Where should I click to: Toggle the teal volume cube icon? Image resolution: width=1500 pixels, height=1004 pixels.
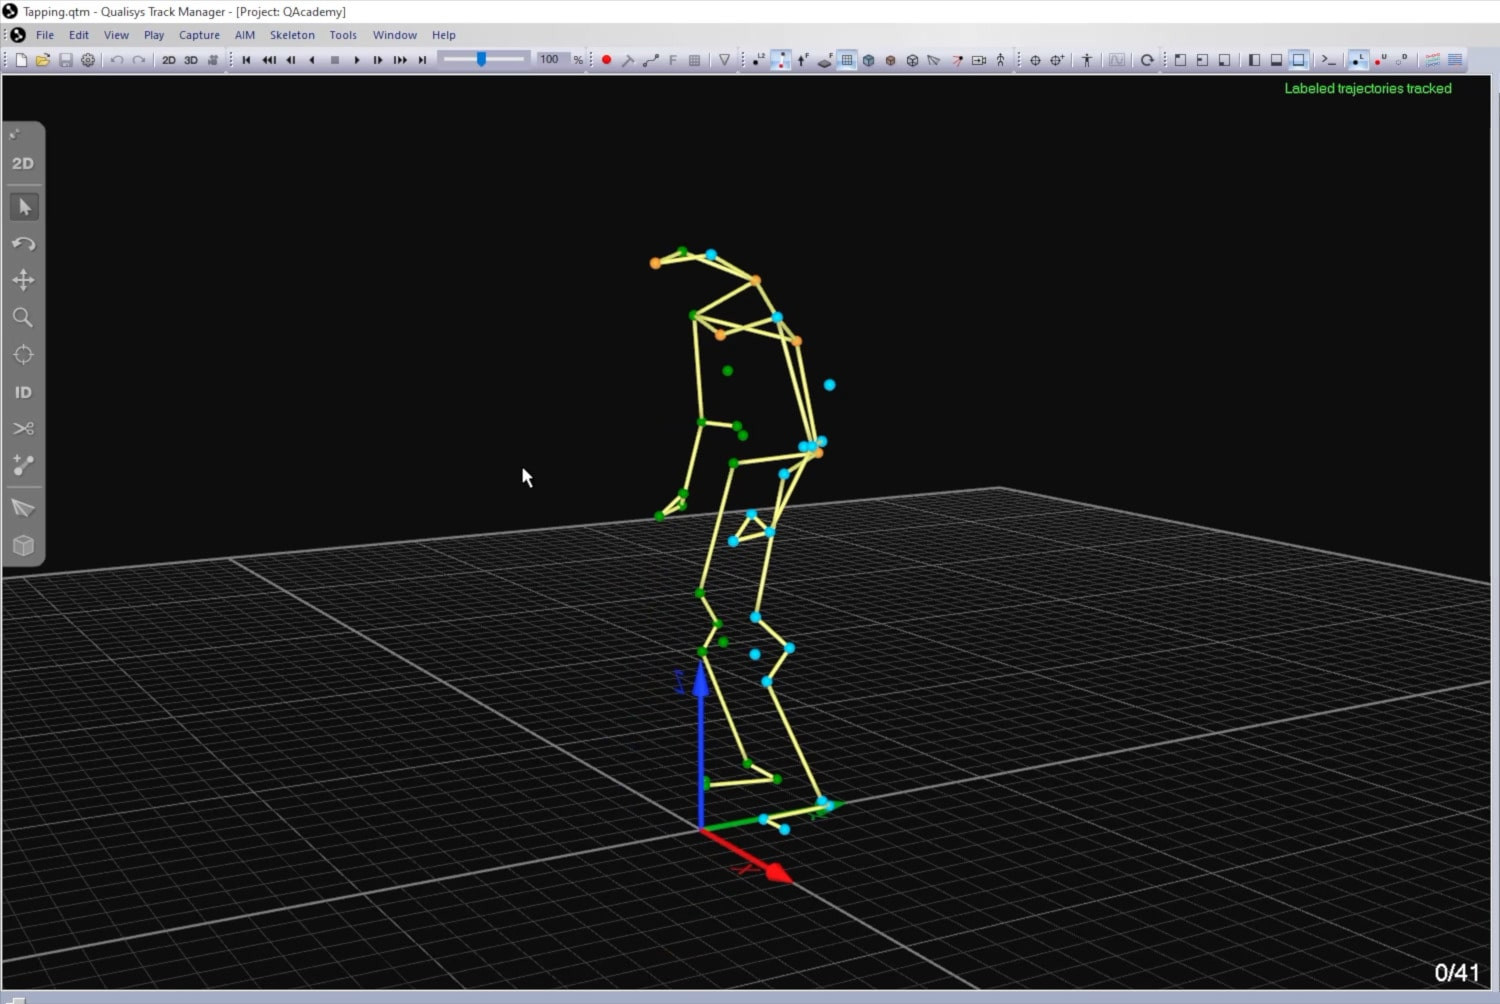(x=869, y=60)
